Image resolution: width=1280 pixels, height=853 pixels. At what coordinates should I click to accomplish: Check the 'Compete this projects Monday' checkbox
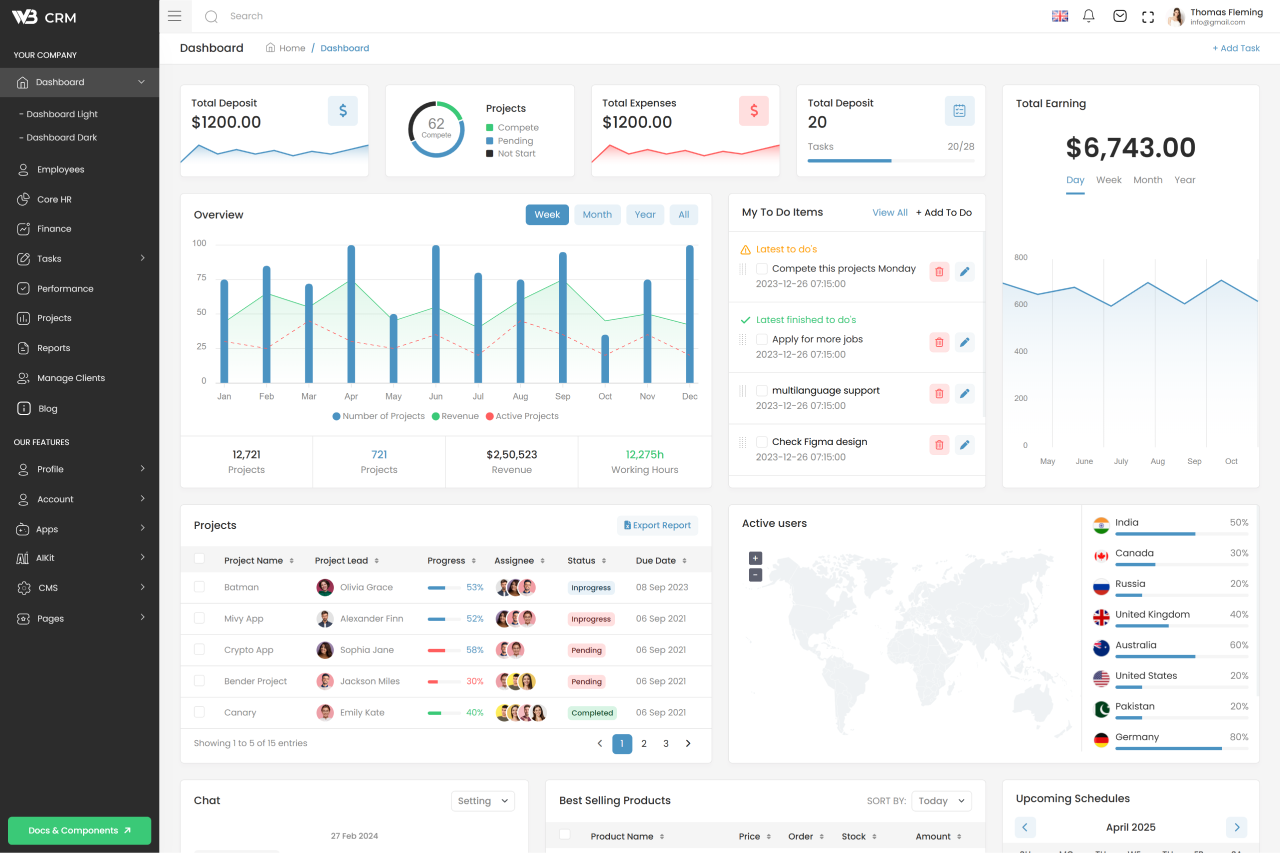pyautogui.click(x=762, y=269)
